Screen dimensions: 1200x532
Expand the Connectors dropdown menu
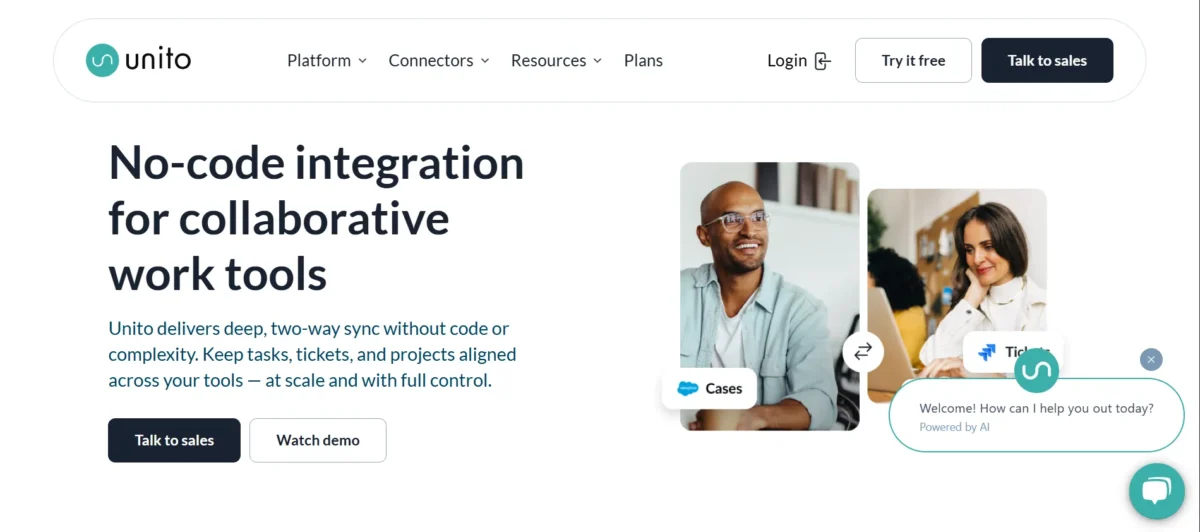(439, 61)
